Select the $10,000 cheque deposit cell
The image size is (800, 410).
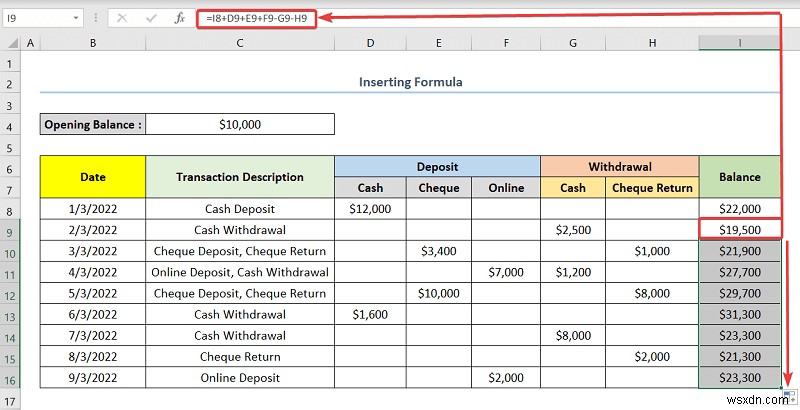[x=439, y=293]
